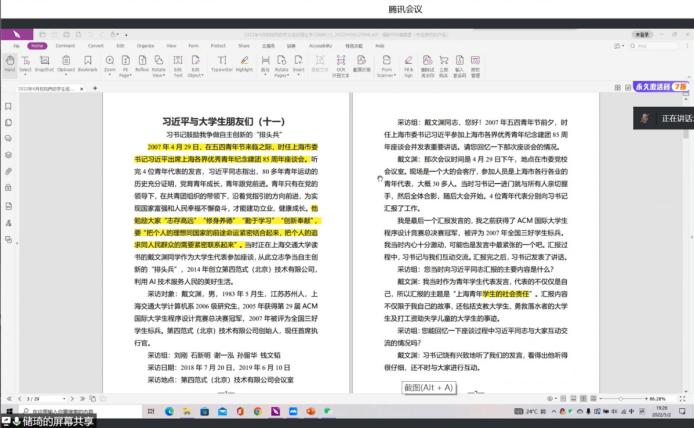This screenshot has height=428, width=694.
Task: Click the zoom slider handle
Action: tap(621, 398)
